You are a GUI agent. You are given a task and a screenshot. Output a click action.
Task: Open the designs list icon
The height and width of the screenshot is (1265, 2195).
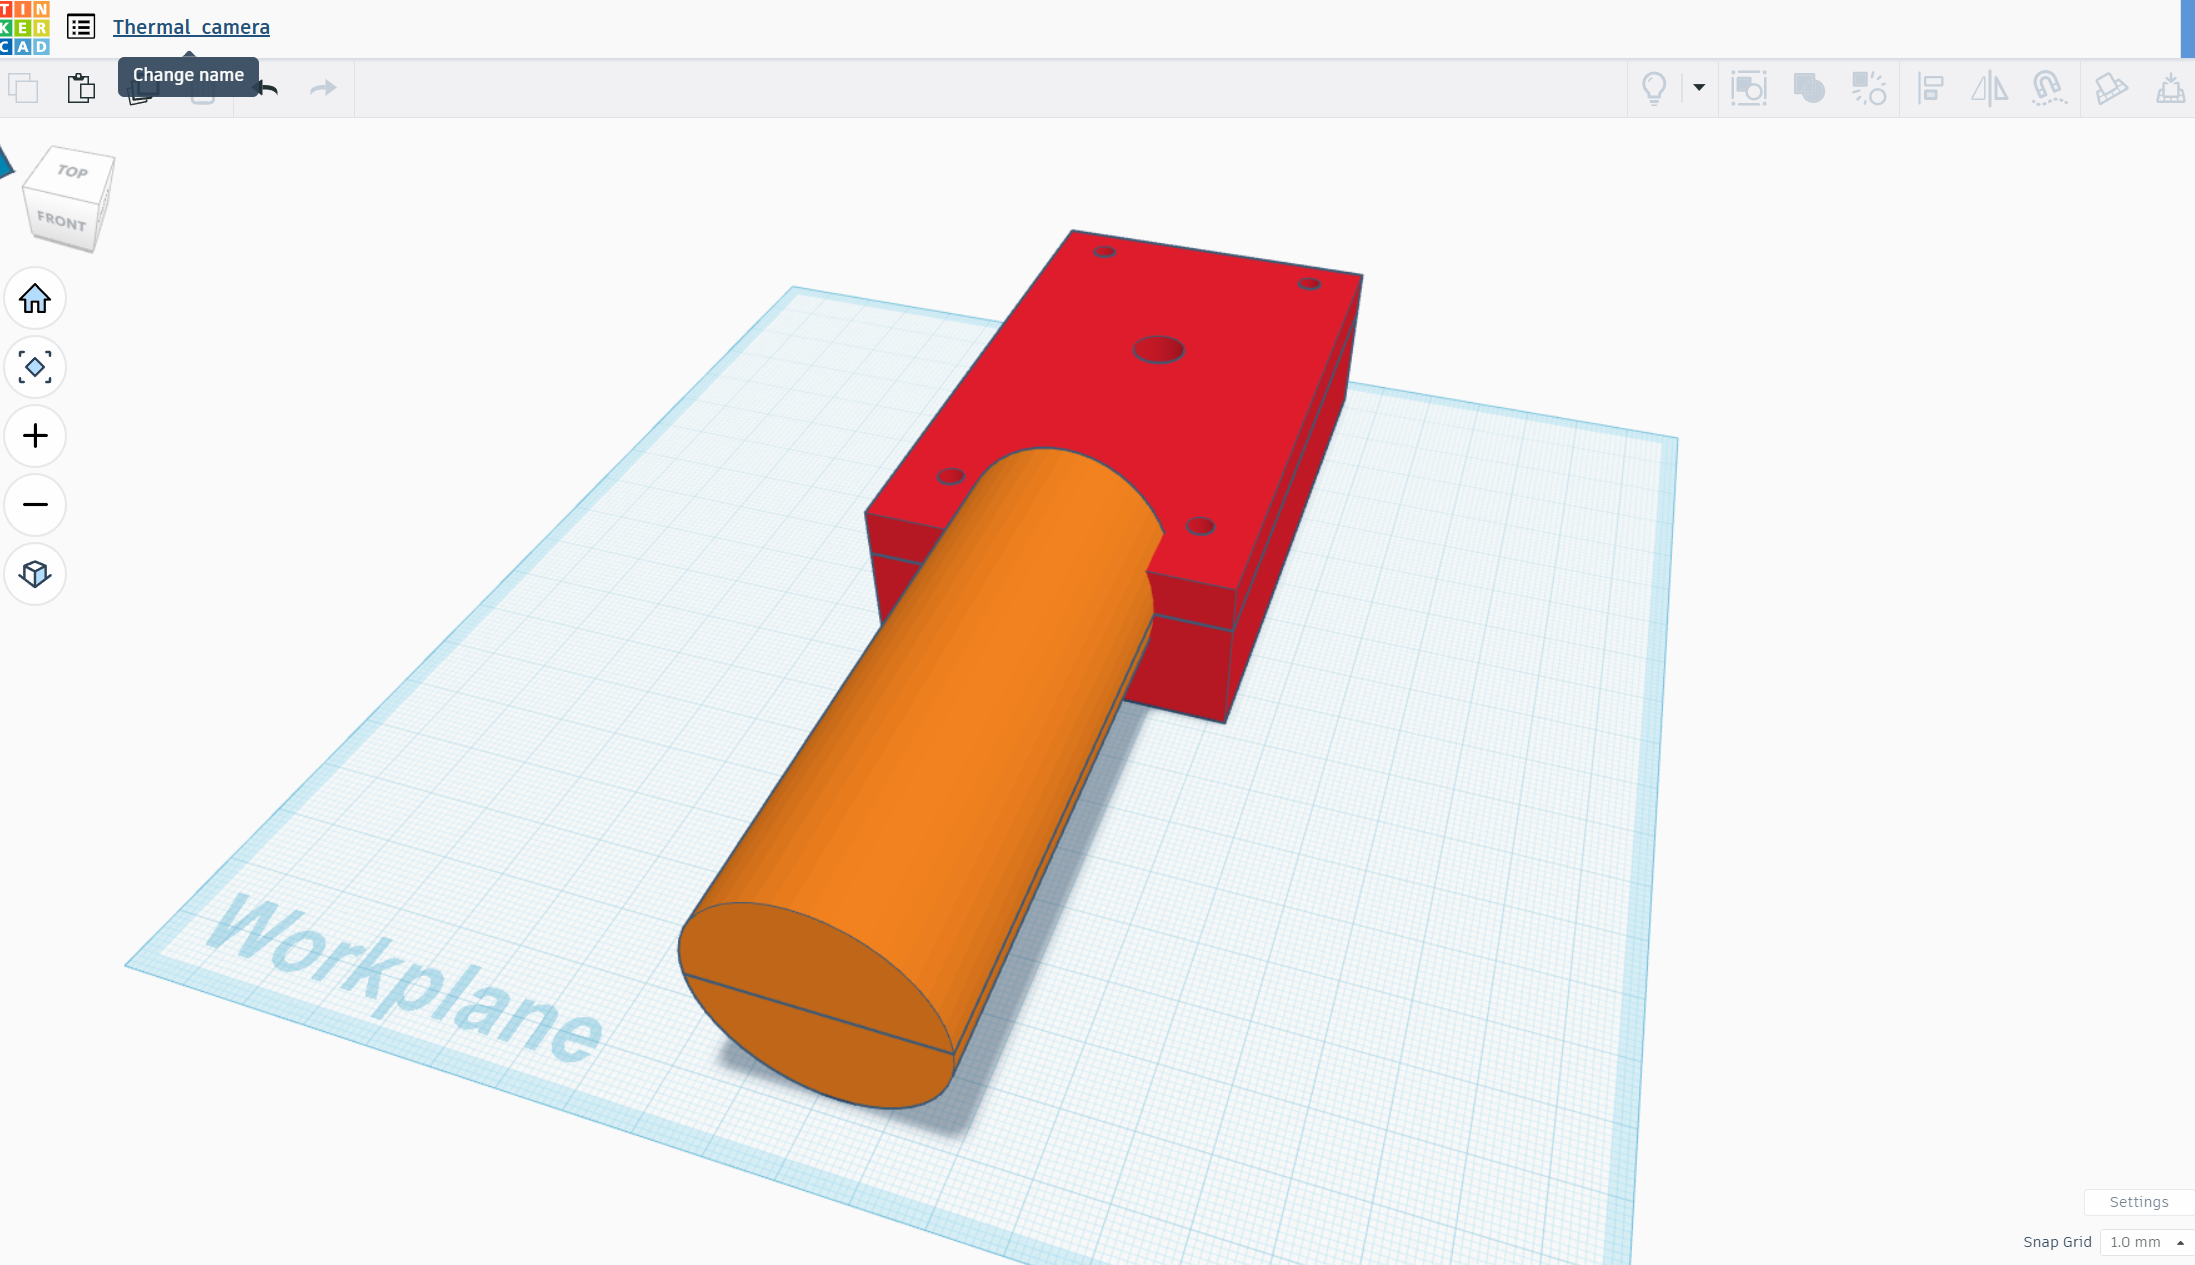[x=81, y=27]
